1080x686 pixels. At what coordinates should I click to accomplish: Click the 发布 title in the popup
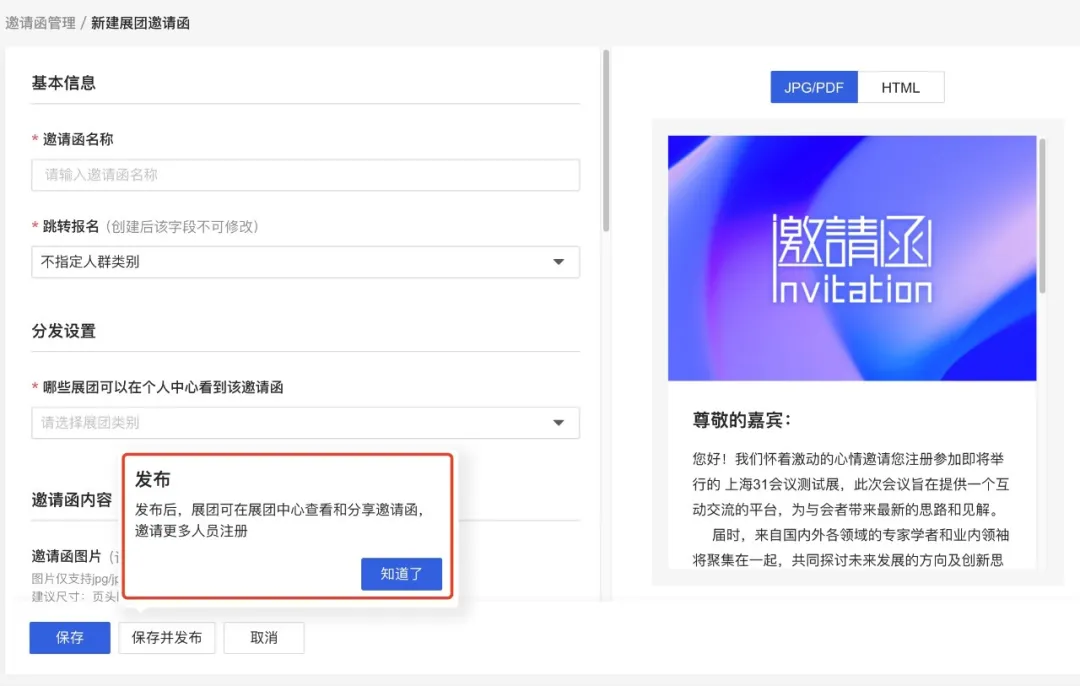click(x=153, y=480)
